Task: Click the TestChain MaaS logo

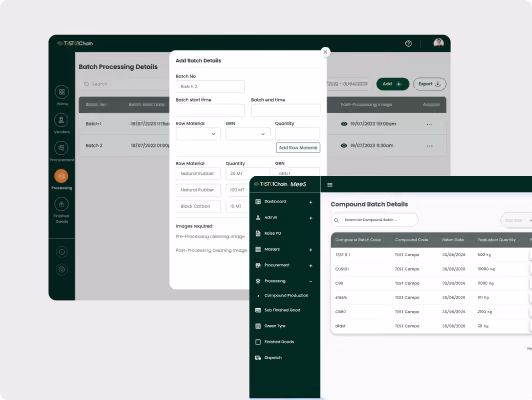Action: point(280,184)
